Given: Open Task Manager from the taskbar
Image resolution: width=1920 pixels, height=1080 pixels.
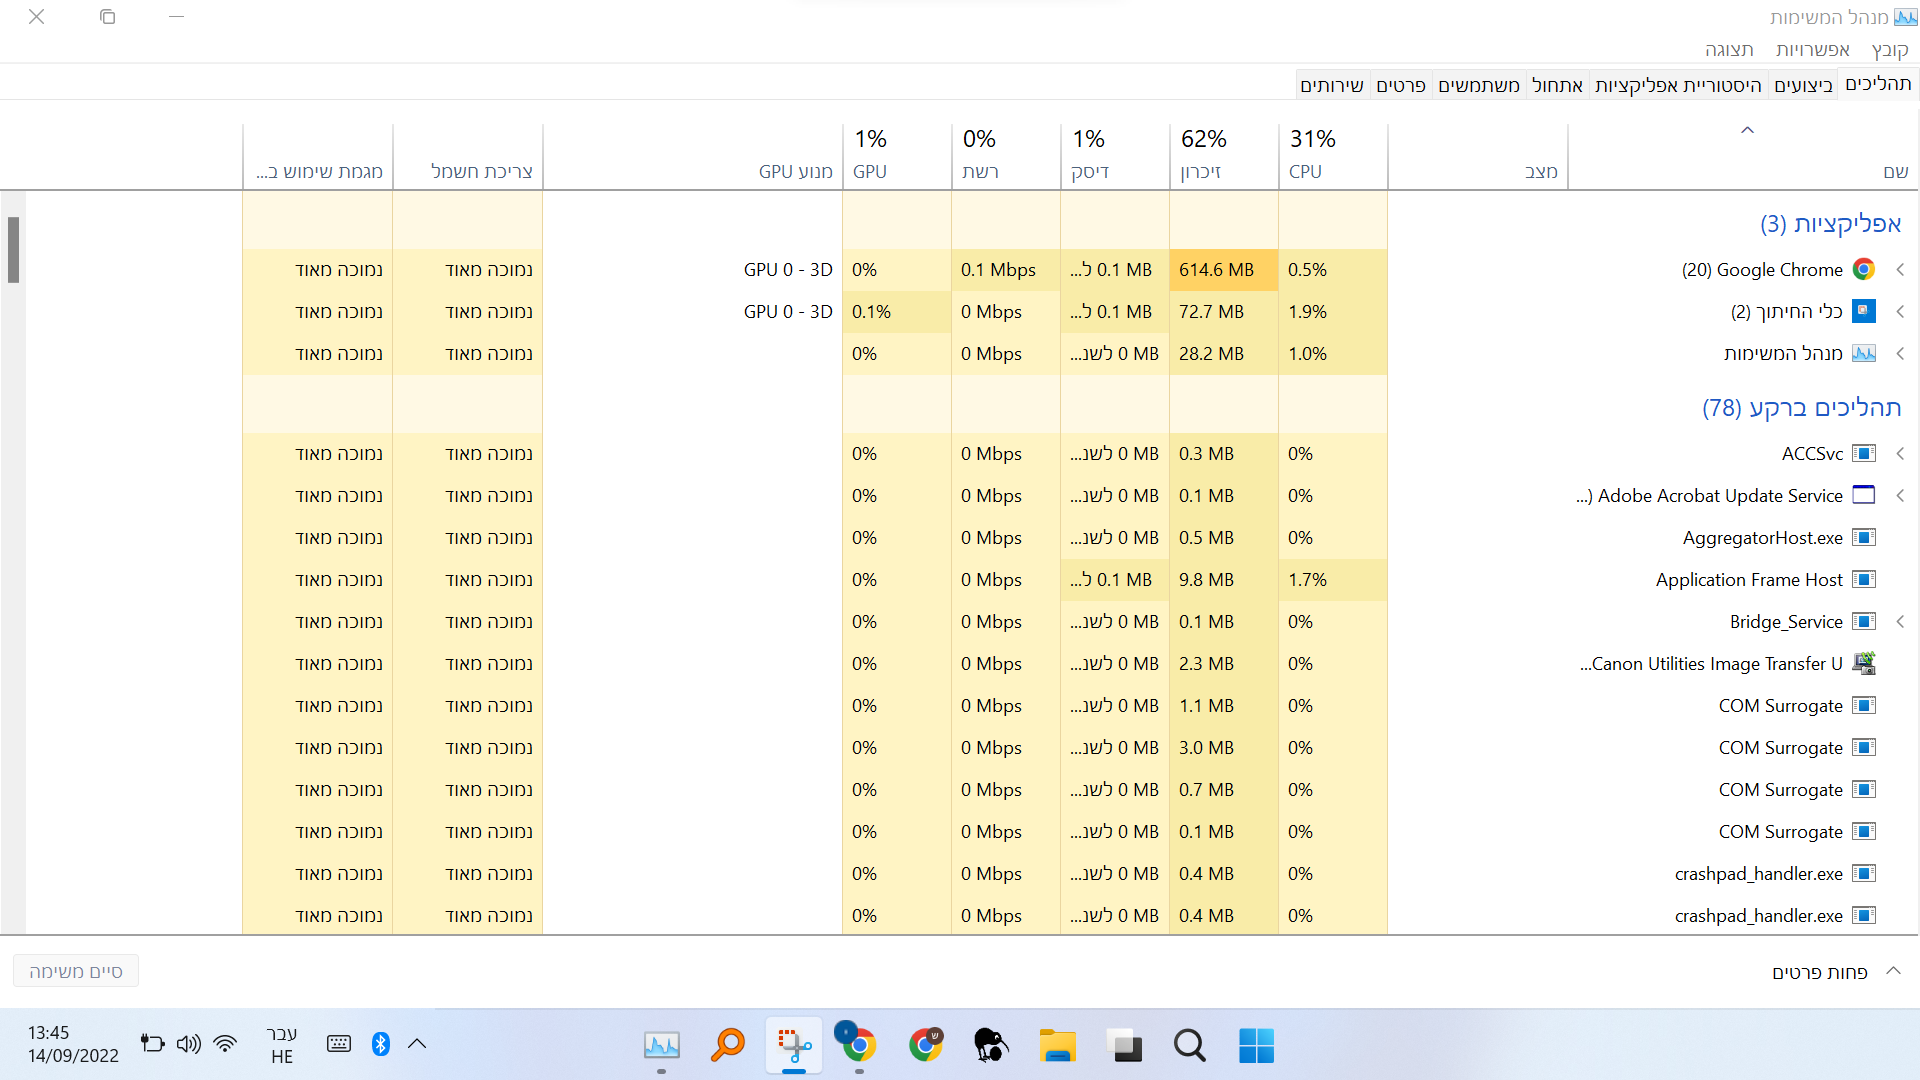Looking at the screenshot, I should [661, 1046].
